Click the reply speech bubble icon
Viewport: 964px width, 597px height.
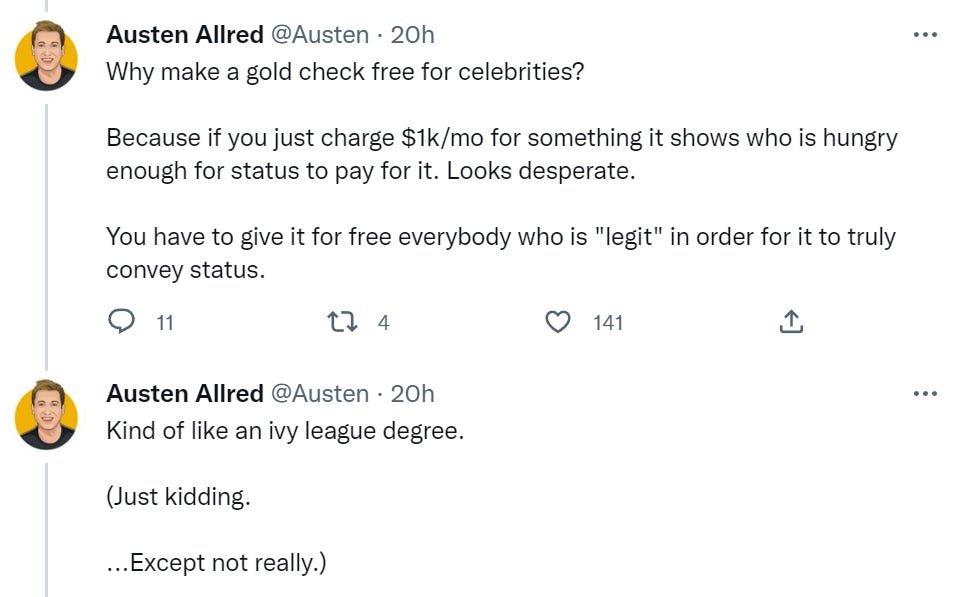pyautogui.click(x=121, y=322)
